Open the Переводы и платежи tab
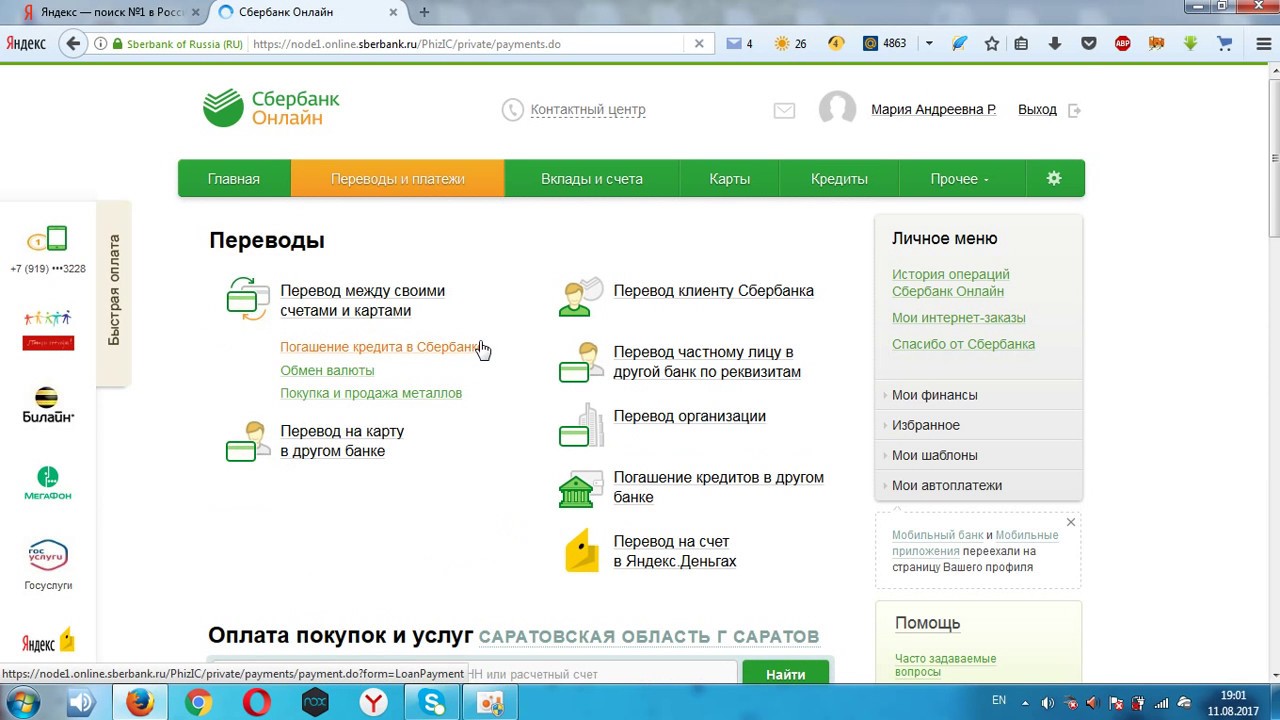 pyautogui.click(x=398, y=179)
